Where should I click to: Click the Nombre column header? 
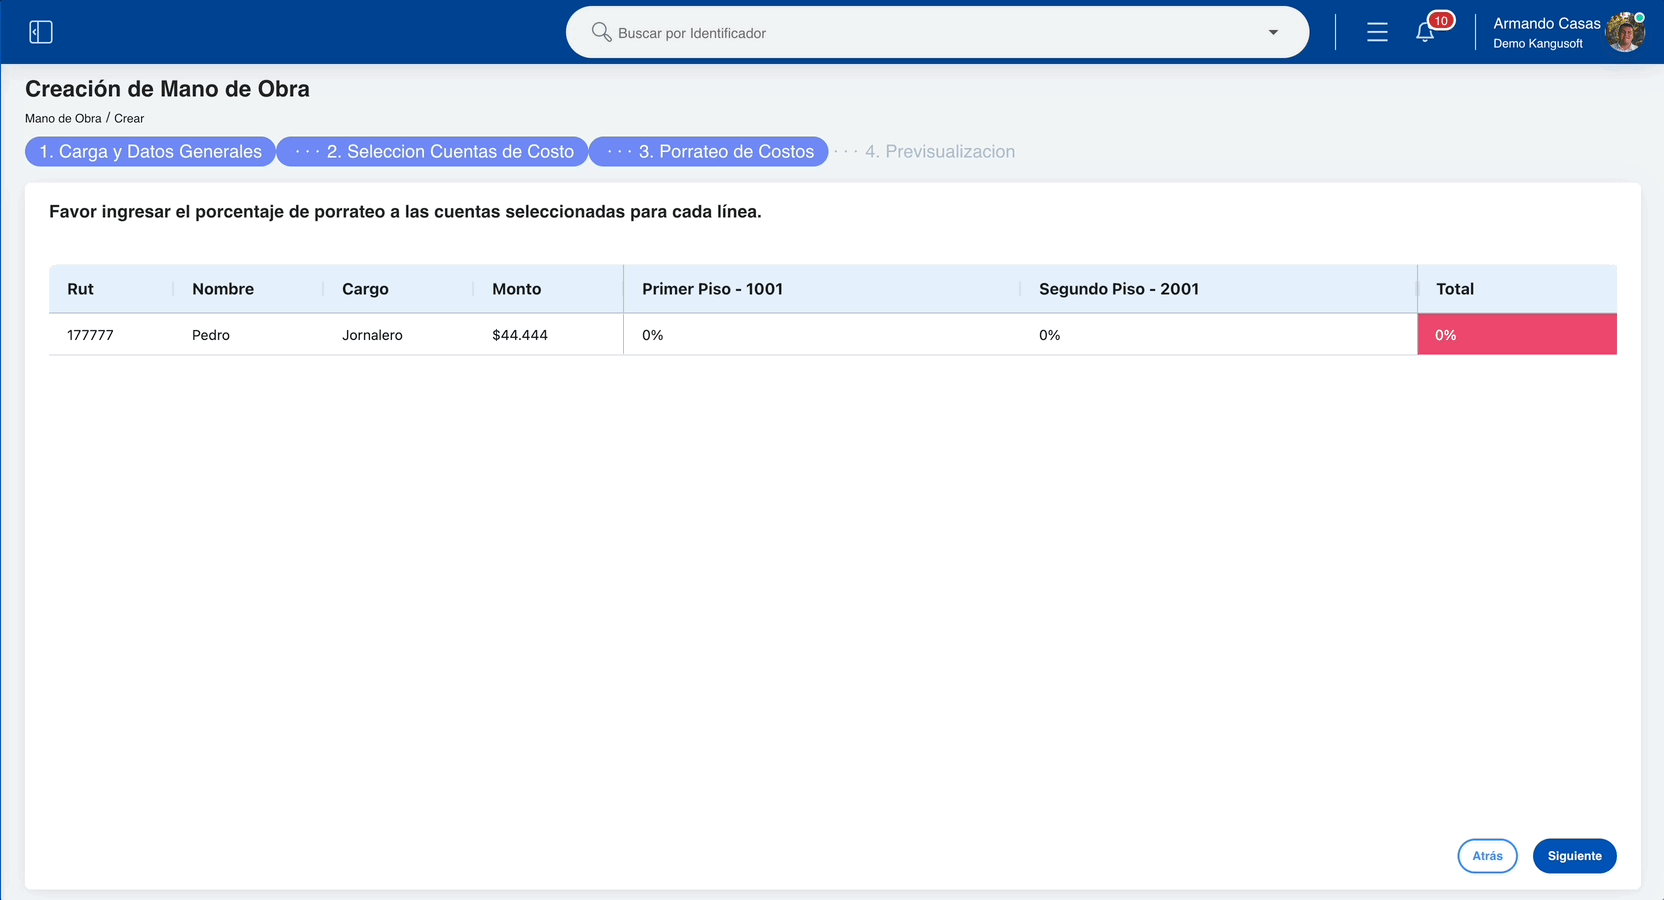click(x=249, y=289)
